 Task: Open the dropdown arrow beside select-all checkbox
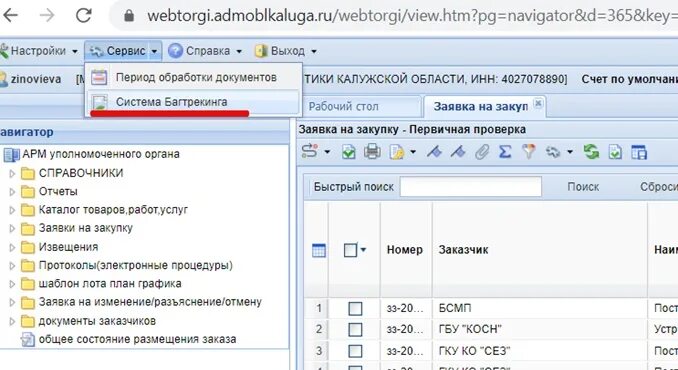(x=363, y=250)
